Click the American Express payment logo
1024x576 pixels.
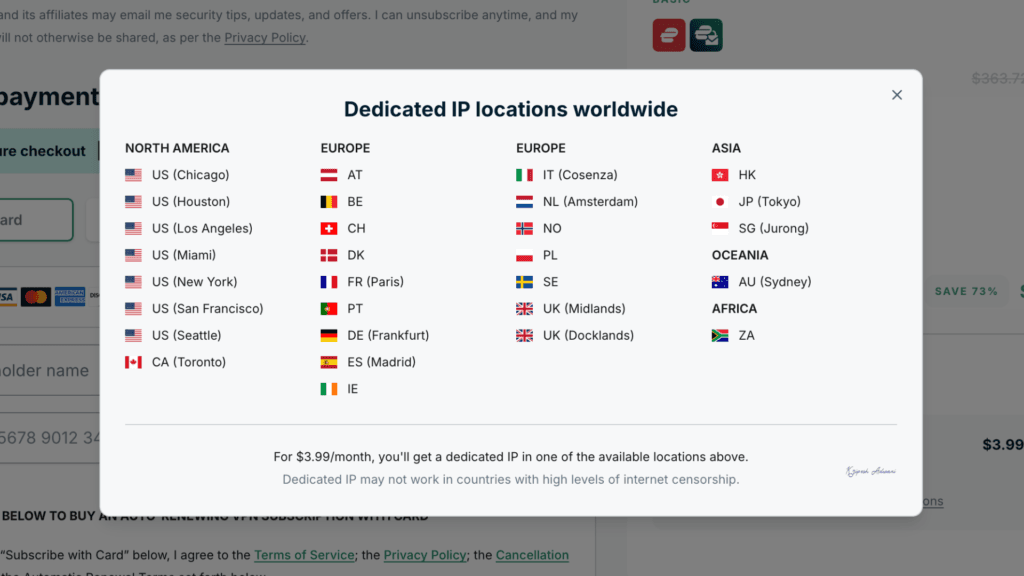click(x=70, y=297)
